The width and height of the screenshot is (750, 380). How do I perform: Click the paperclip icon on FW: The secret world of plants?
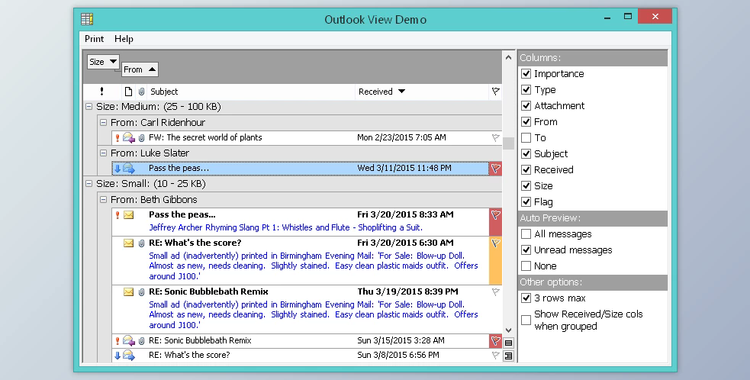pos(142,138)
